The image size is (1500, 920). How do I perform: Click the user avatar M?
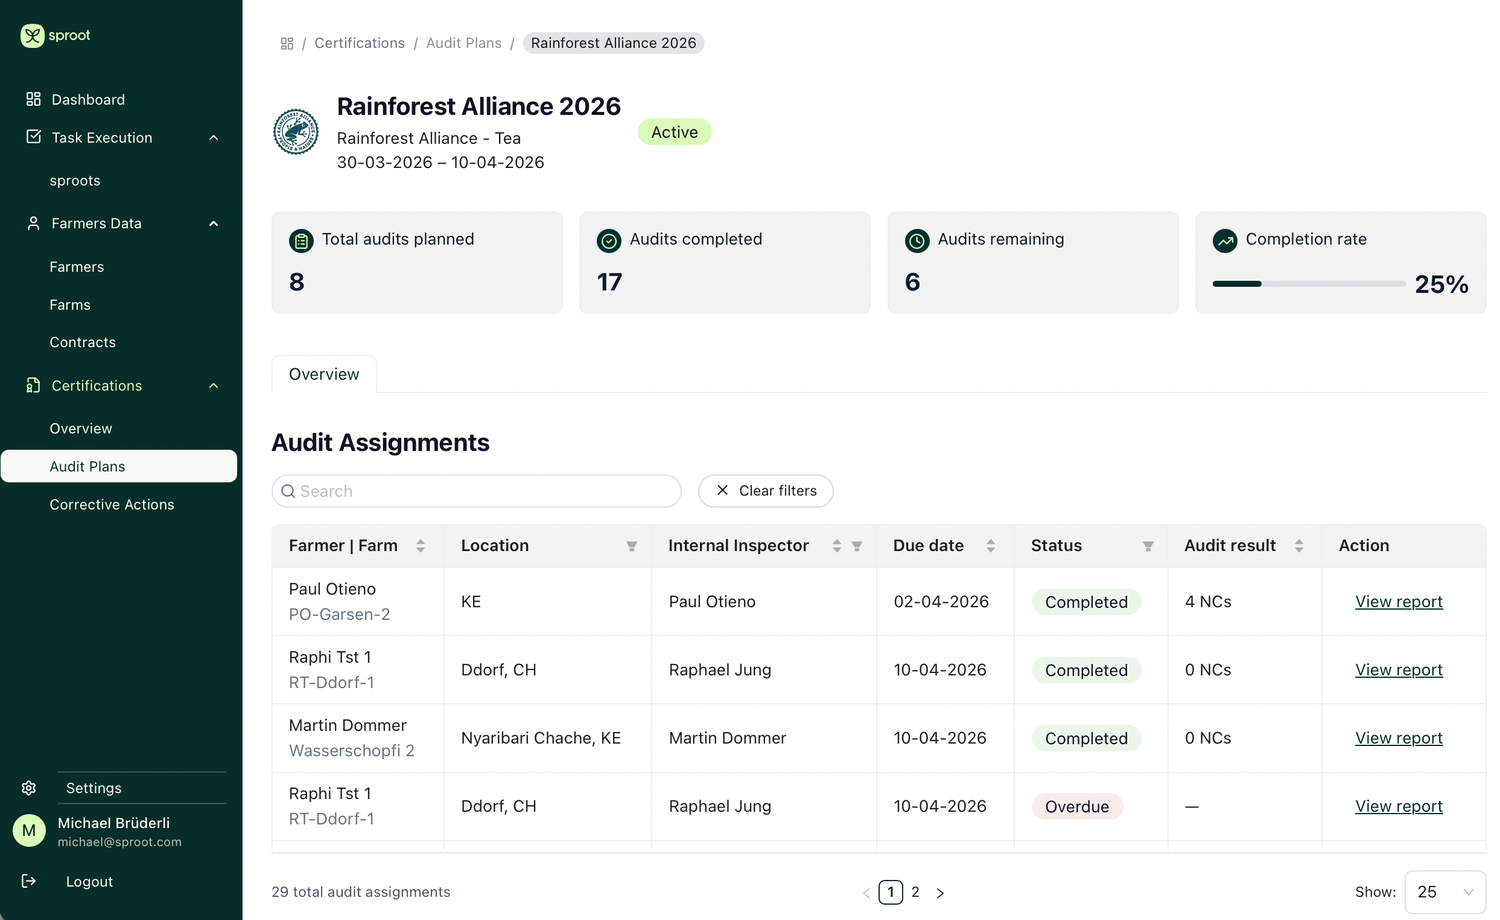pos(29,830)
